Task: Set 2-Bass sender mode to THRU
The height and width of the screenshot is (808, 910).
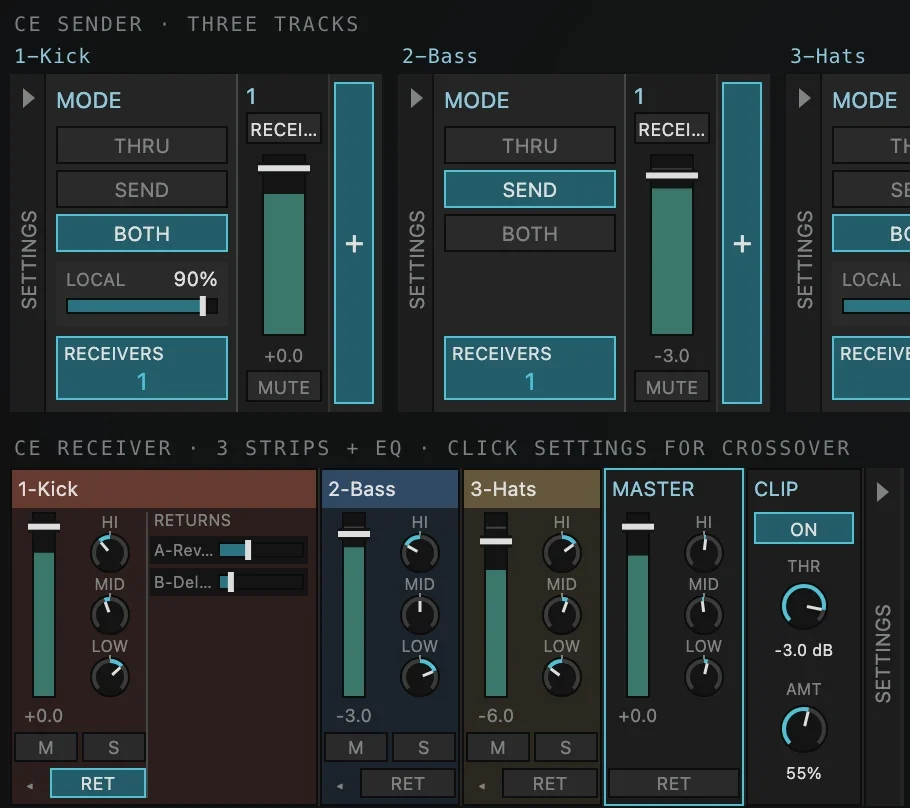Action: click(530, 145)
